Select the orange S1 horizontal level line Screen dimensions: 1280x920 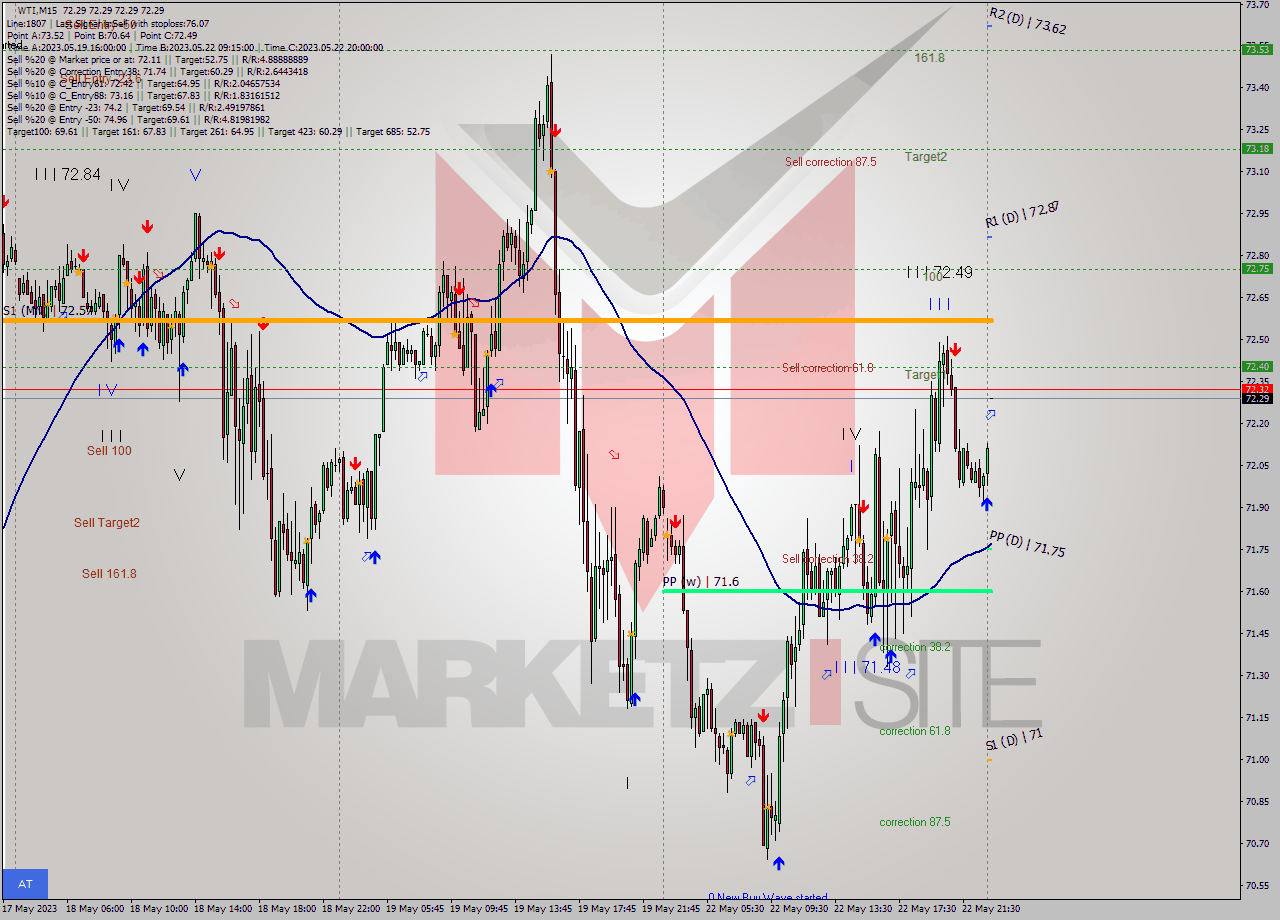[x=497, y=320]
